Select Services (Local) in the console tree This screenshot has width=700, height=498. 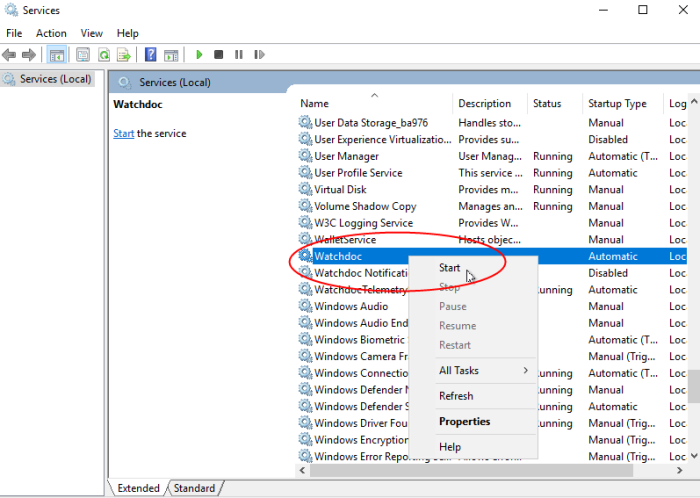55,79
